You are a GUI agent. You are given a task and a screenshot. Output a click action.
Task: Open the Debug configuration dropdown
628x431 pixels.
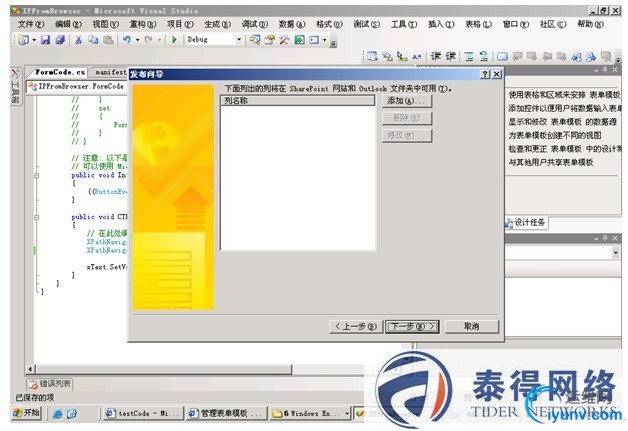239,39
